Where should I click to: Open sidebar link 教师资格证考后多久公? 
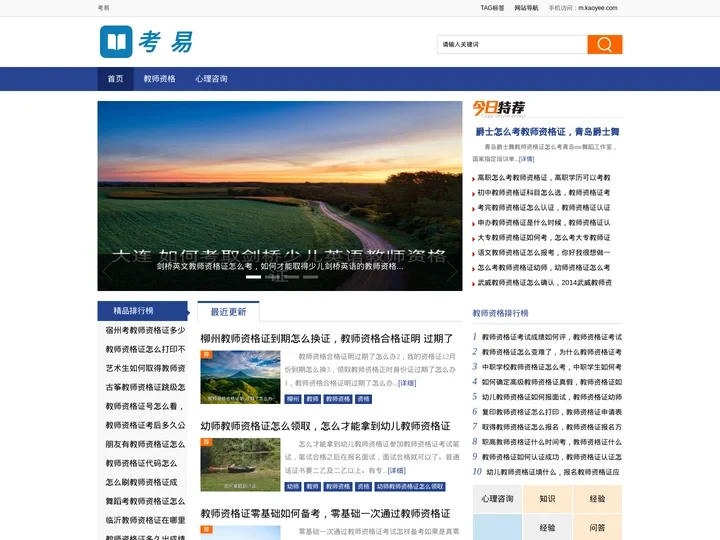(146, 425)
